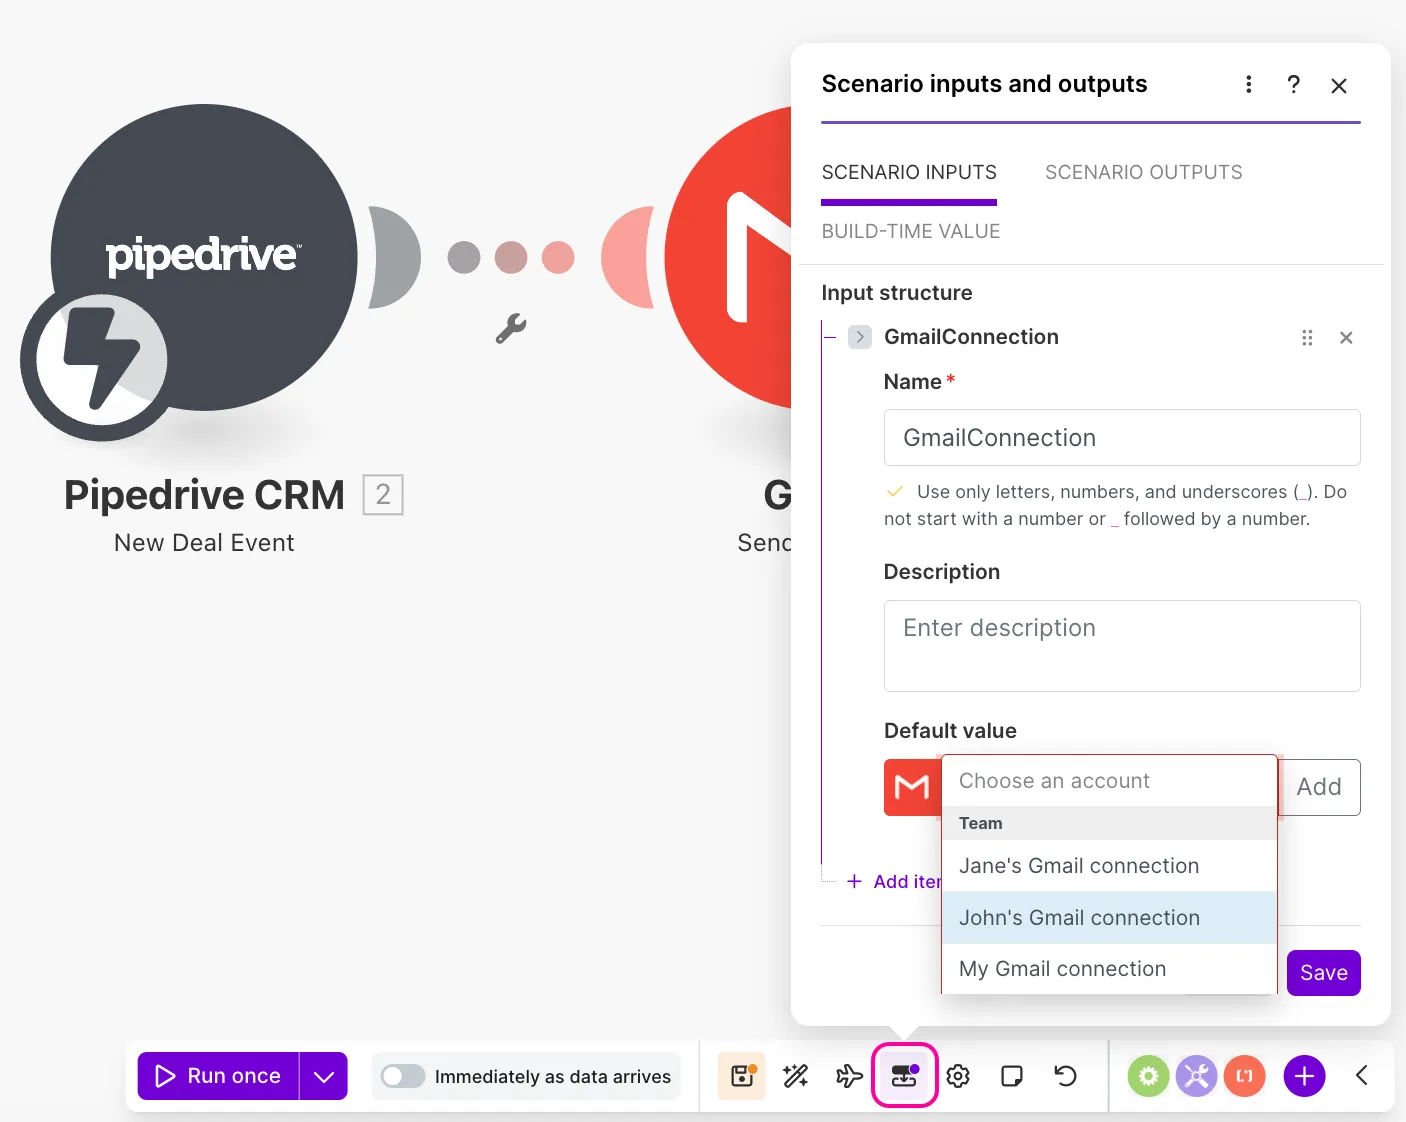1406x1122 pixels.
Task: Open the Gmail module on the canvas
Action: point(730,257)
